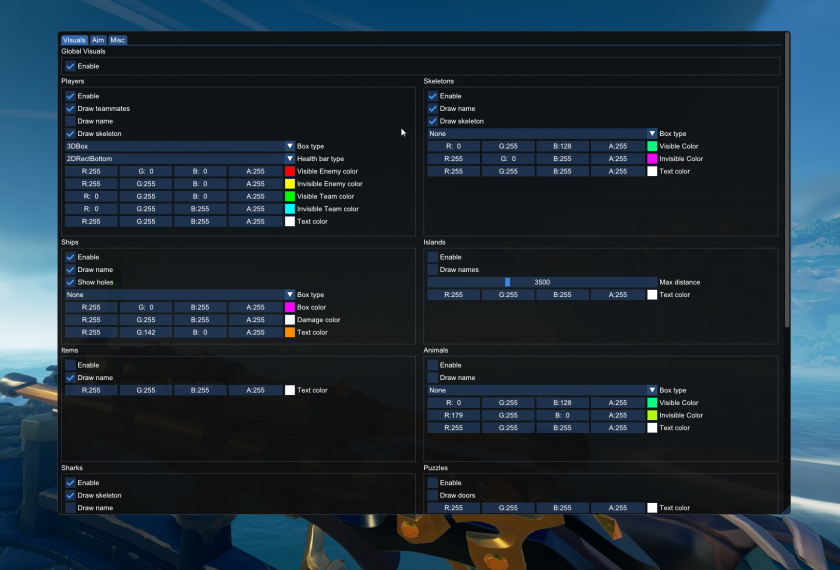Expand the 2DRectBottom health bar type dropdown
This screenshot has width=840, height=570.
pos(180,158)
